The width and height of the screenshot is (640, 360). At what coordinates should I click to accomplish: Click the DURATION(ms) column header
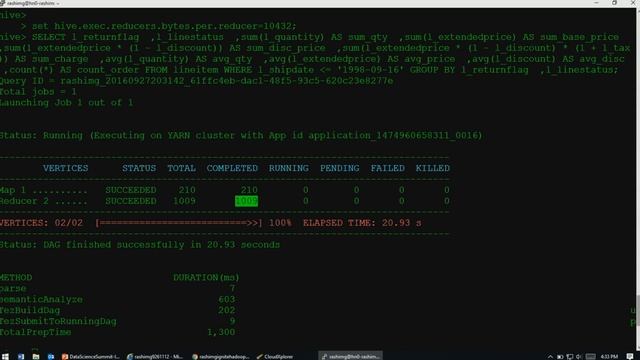coord(206,278)
